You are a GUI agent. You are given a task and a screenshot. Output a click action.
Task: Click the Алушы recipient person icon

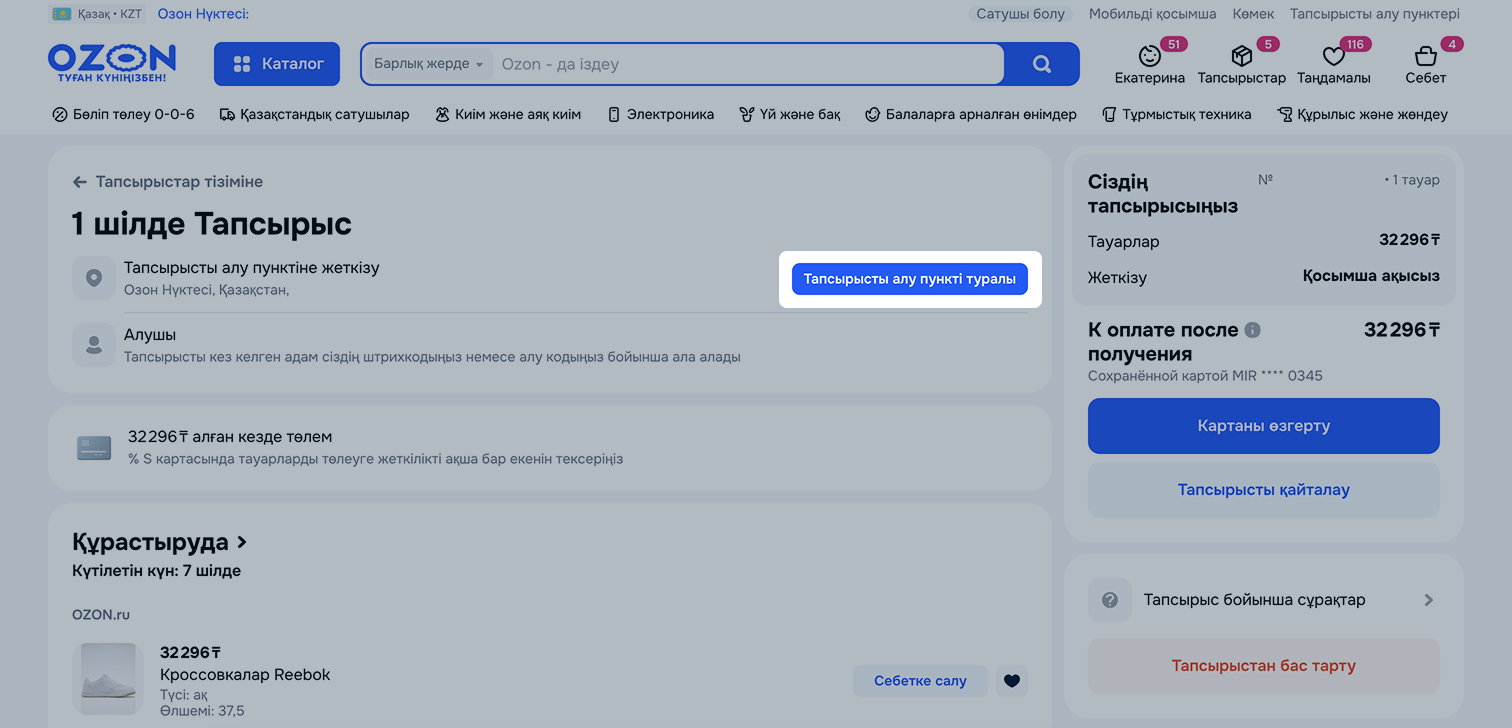click(x=94, y=345)
